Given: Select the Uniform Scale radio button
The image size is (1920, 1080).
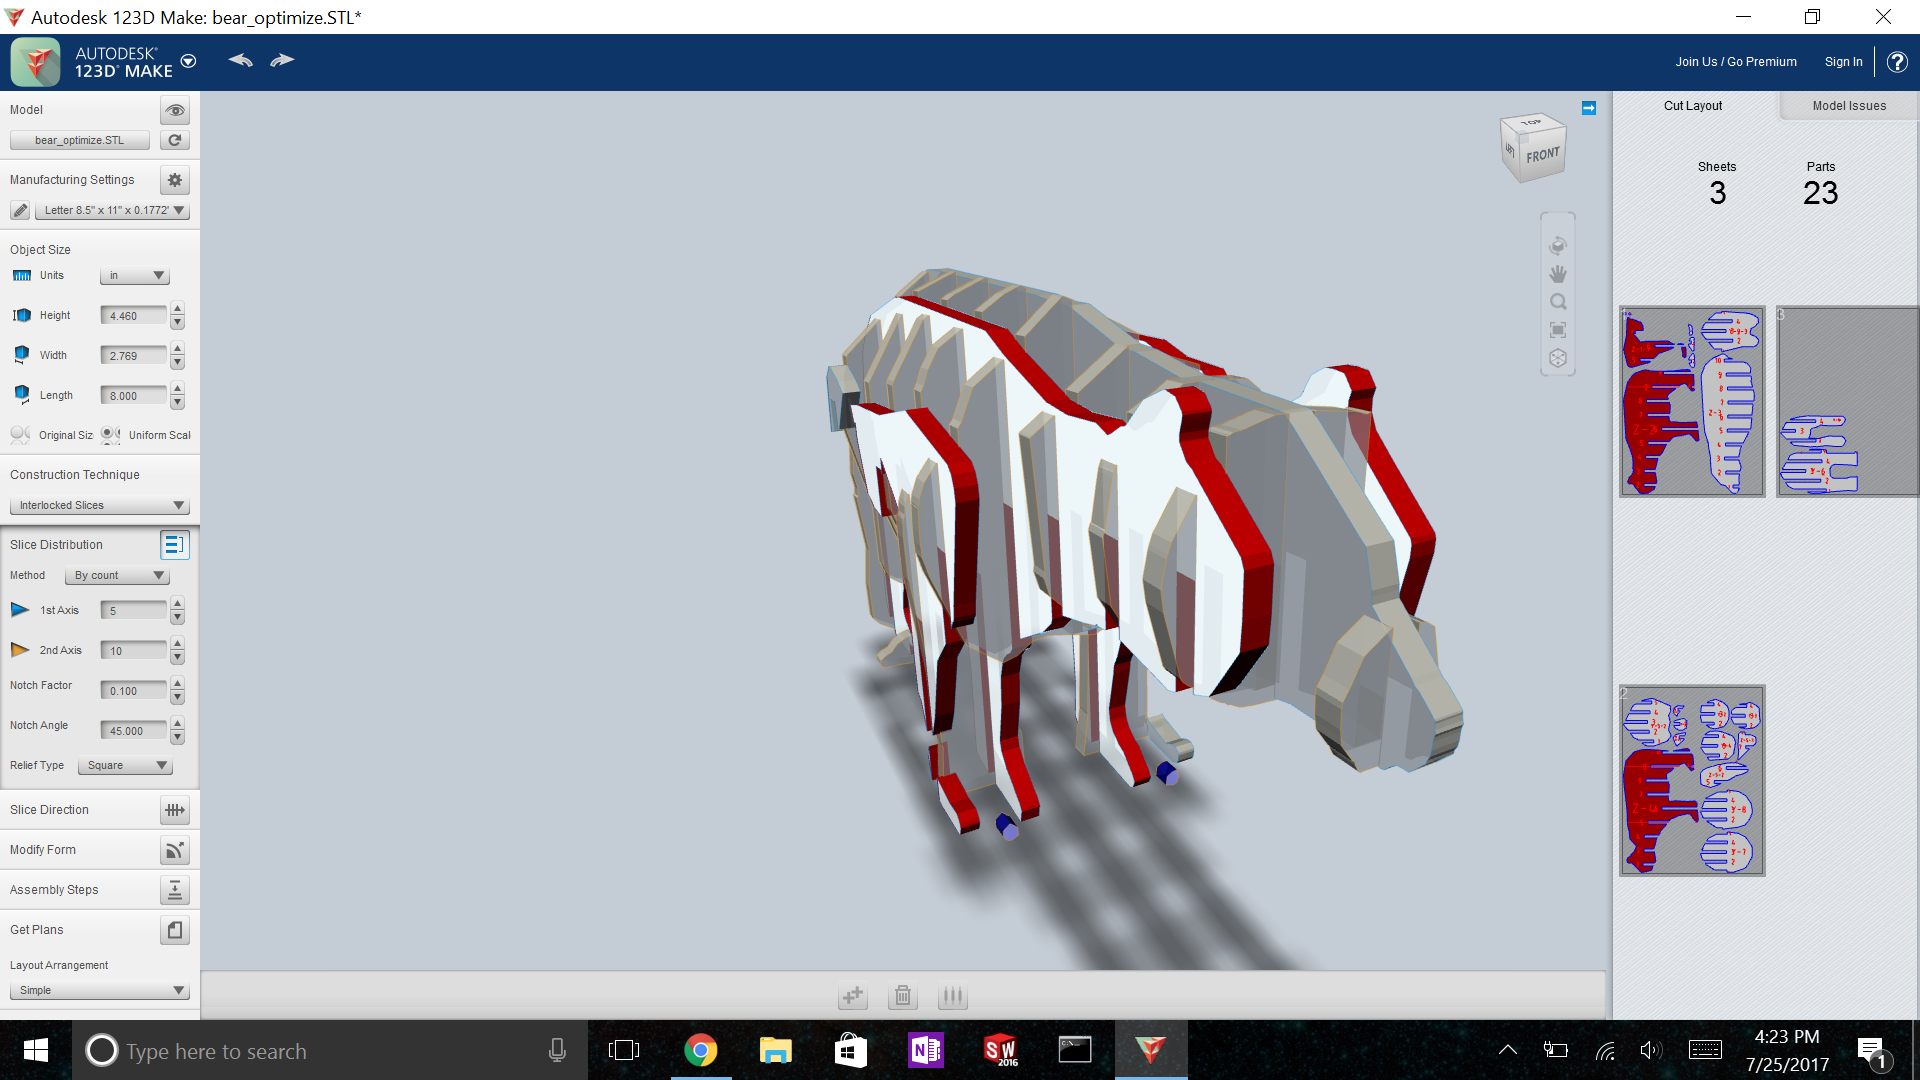Looking at the screenshot, I should [110, 434].
